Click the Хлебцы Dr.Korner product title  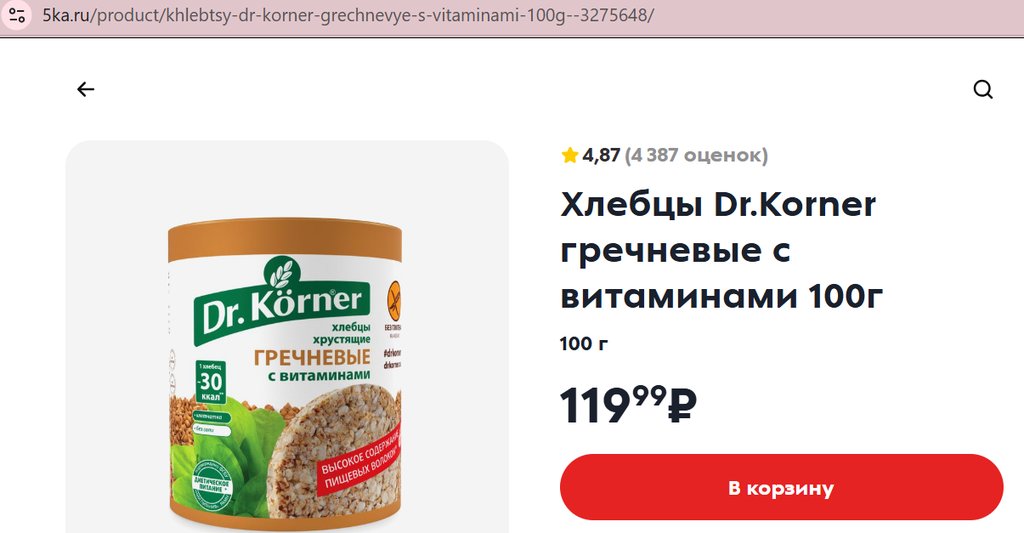[x=722, y=251]
